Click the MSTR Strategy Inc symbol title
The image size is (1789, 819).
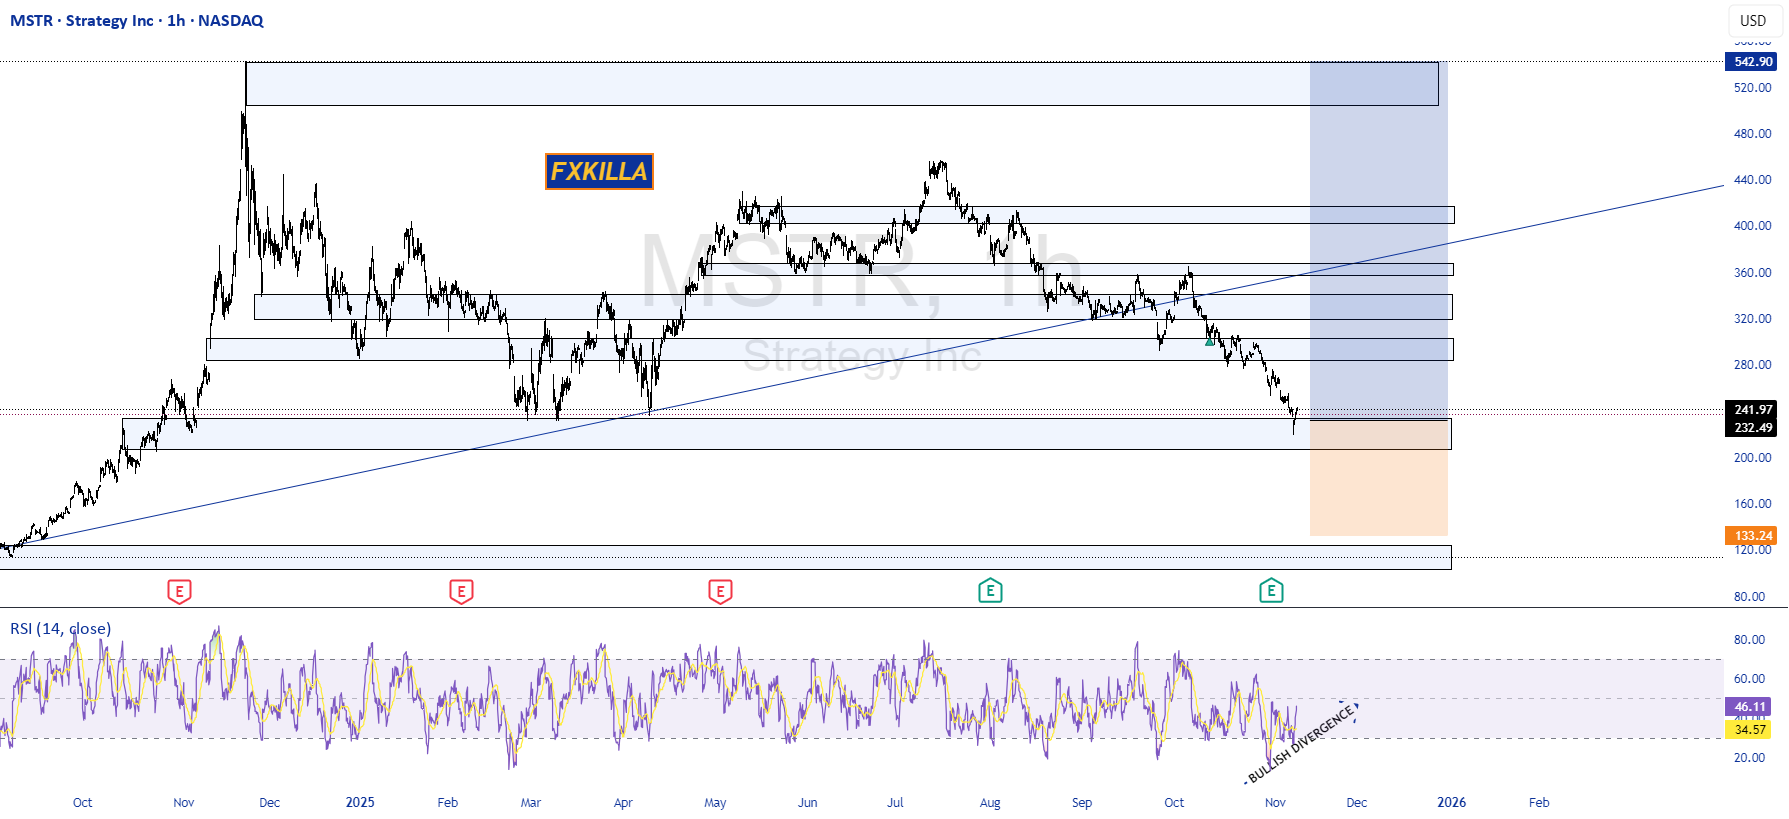pos(137,20)
